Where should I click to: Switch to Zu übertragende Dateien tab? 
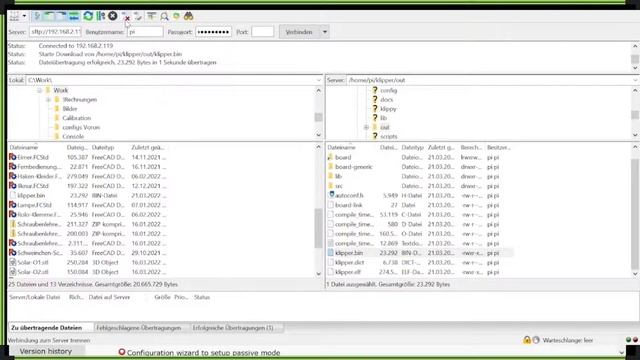[x=47, y=328]
